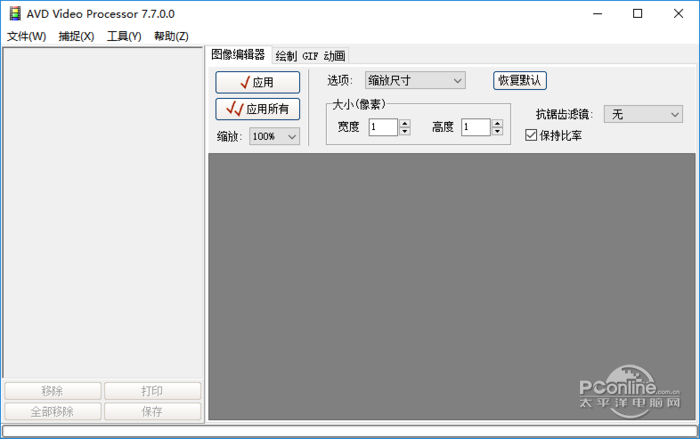The width and height of the screenshot is (700, 439).
Task: Click the 移除 button
Action: [x=53, y=391]
